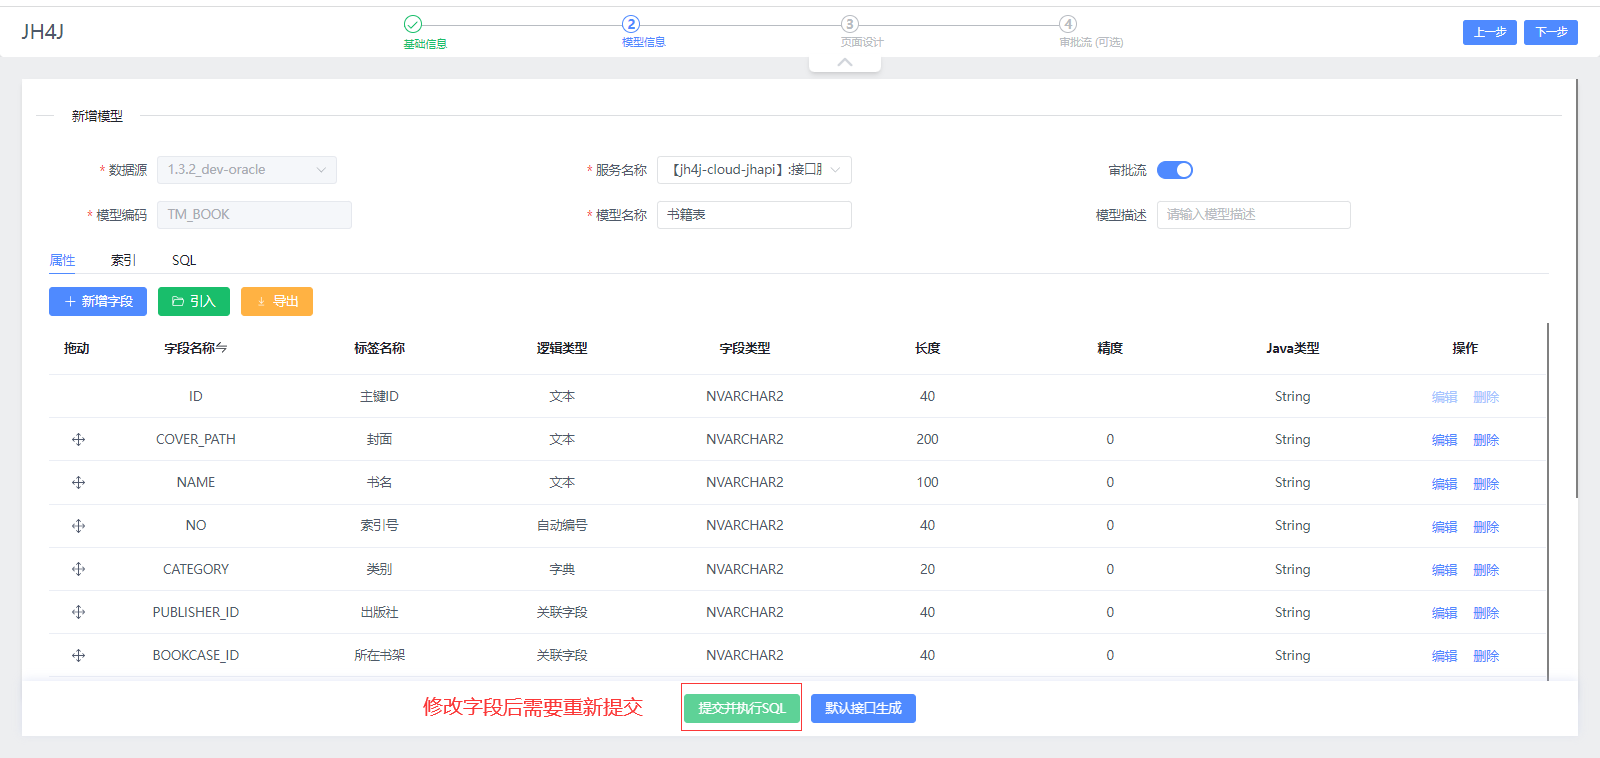Click the JH4J title text
The image size is (1600, 758).
(x=42, y=32)
